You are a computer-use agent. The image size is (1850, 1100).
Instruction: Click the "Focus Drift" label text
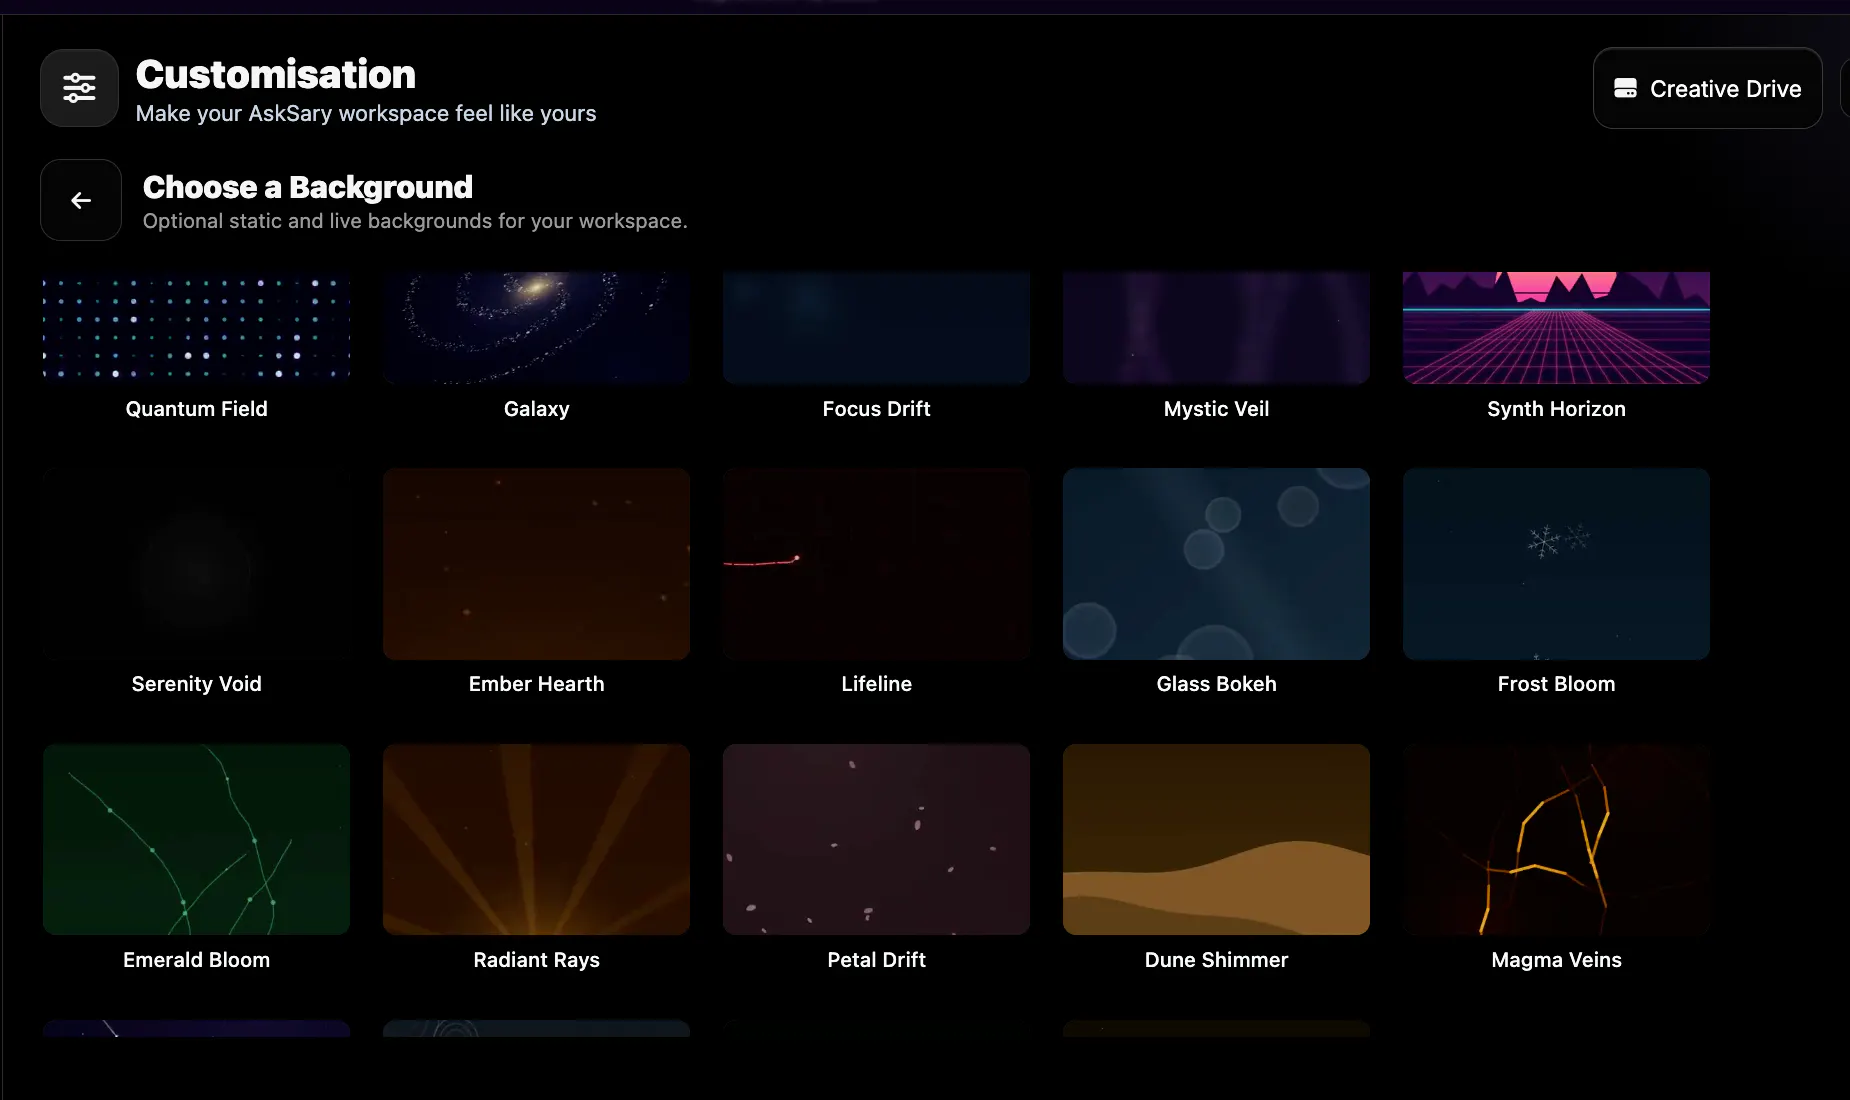[x=877, y=409]
